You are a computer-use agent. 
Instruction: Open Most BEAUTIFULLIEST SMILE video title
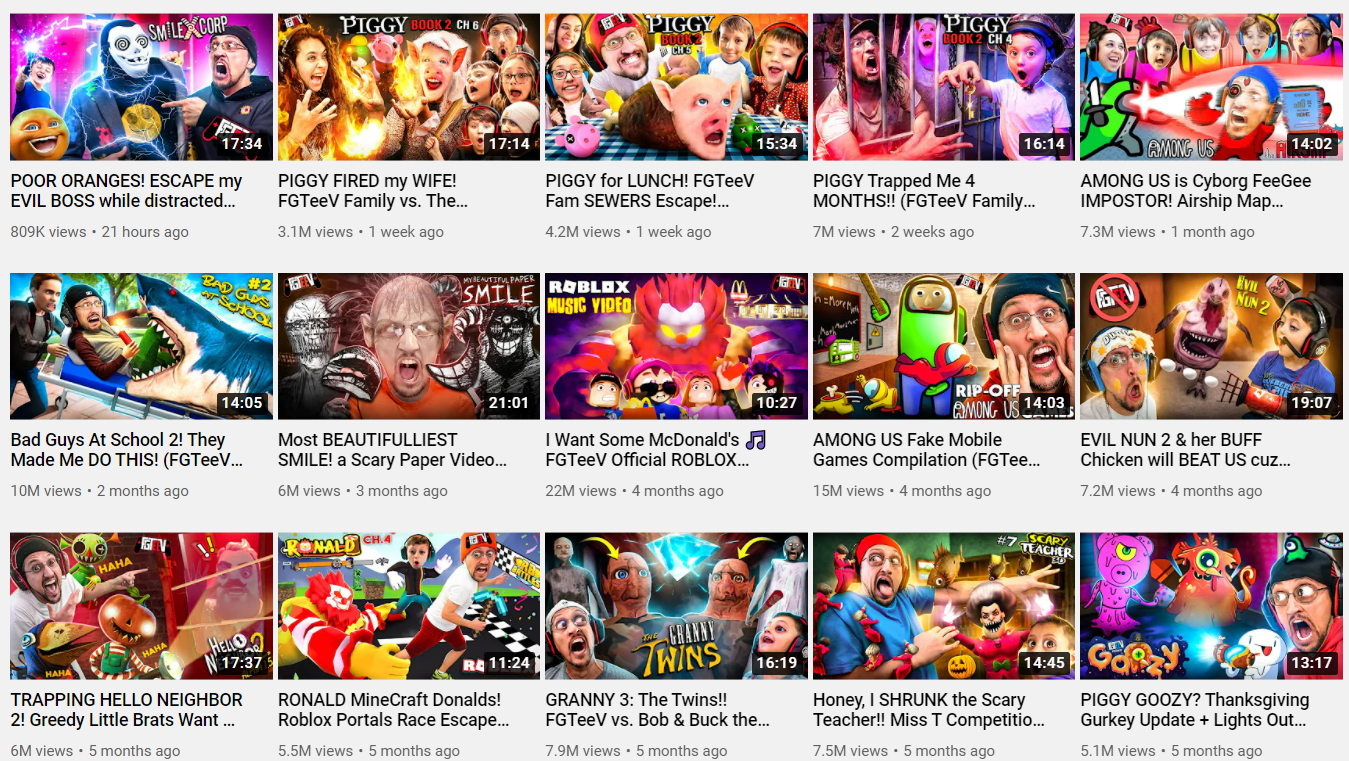[393, 450]
